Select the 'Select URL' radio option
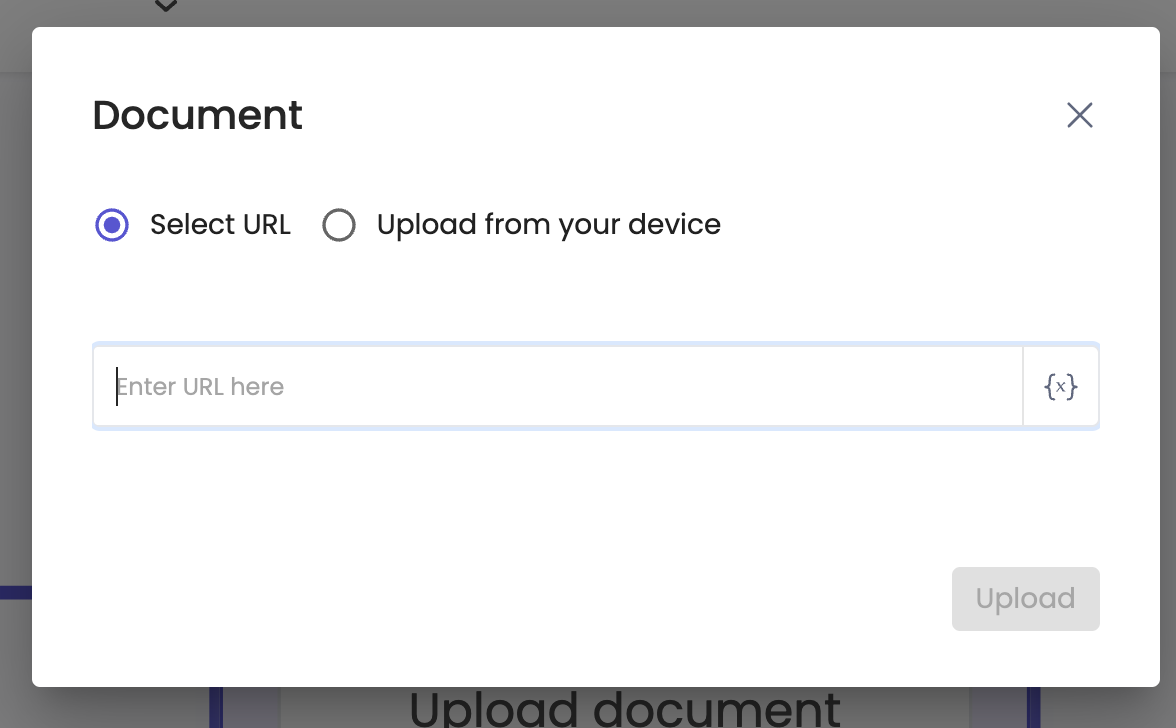The height and width of the screenshot is (728, 1176). point(112,225)
